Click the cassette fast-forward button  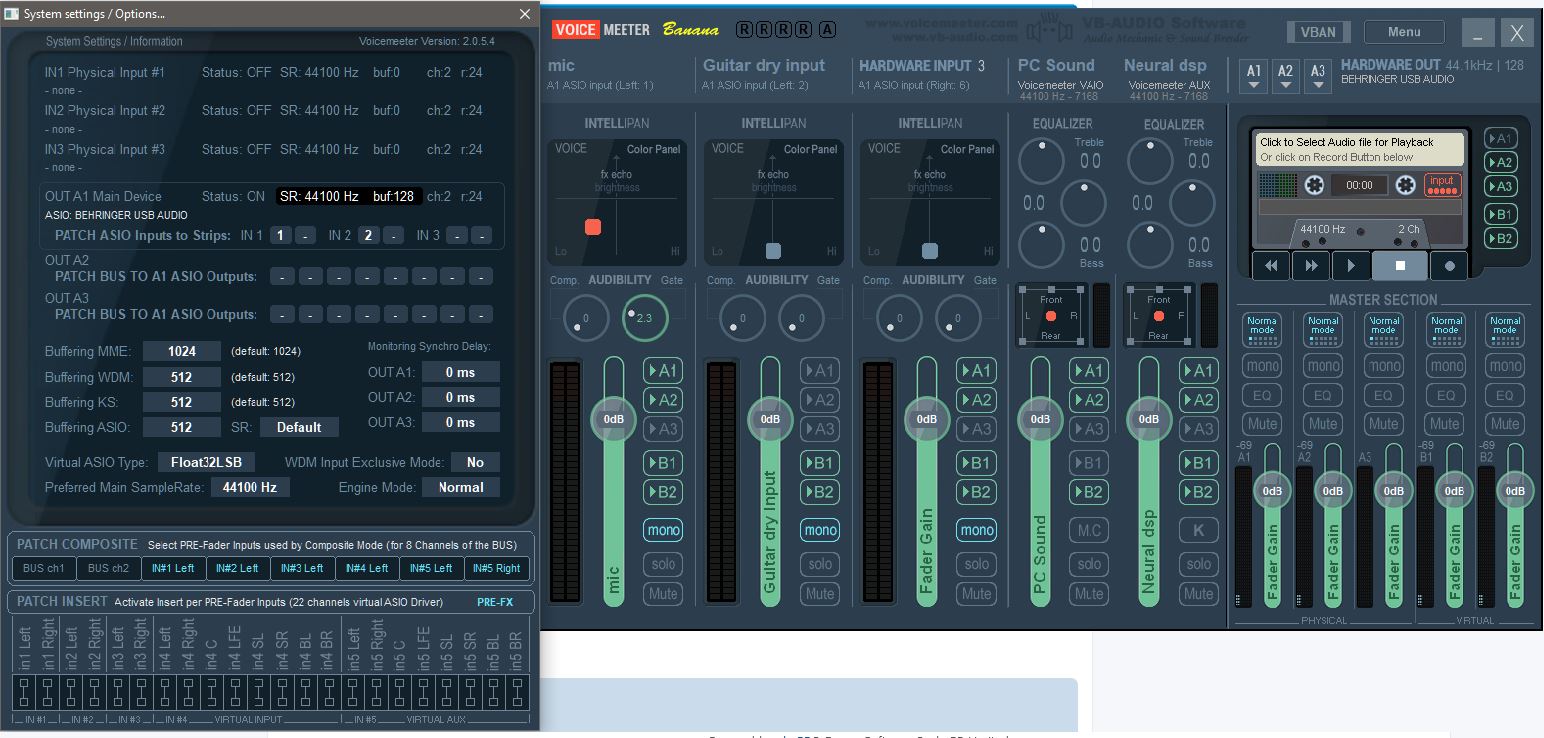click(x=1311, y=266)
